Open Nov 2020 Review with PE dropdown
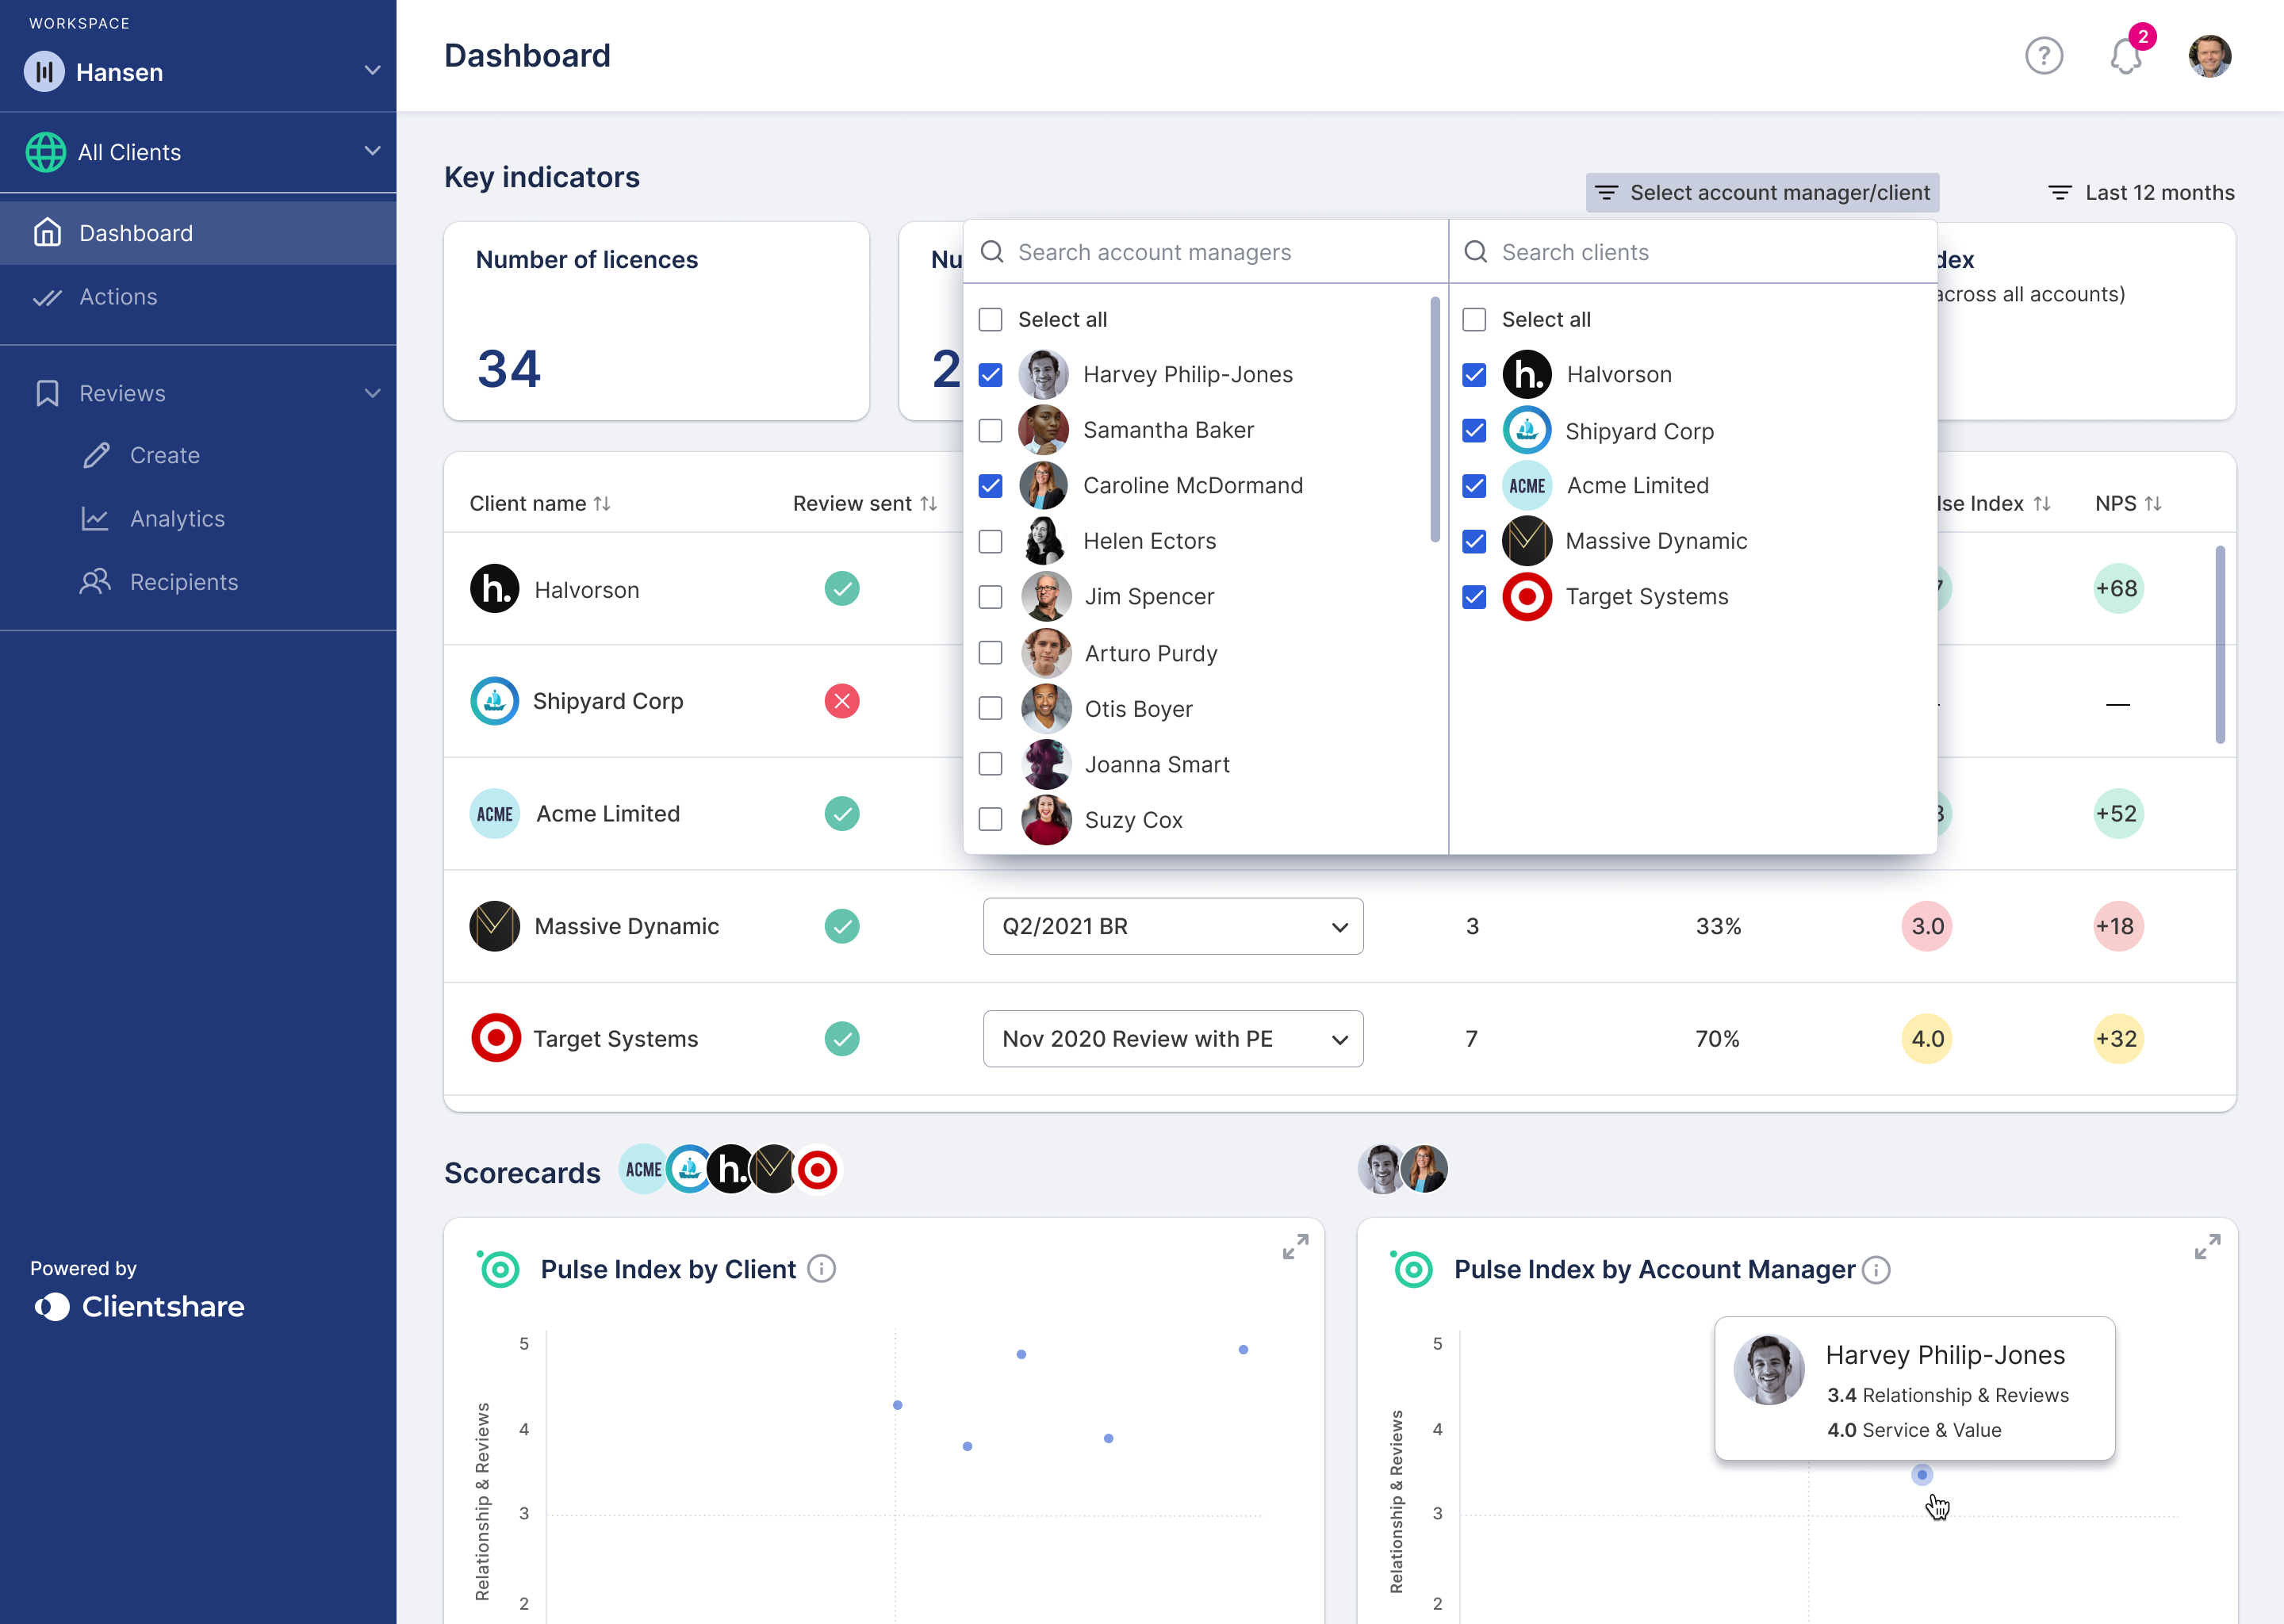The image size is (2284, 1624). pyautogui.click(x=1172, y=1038)
